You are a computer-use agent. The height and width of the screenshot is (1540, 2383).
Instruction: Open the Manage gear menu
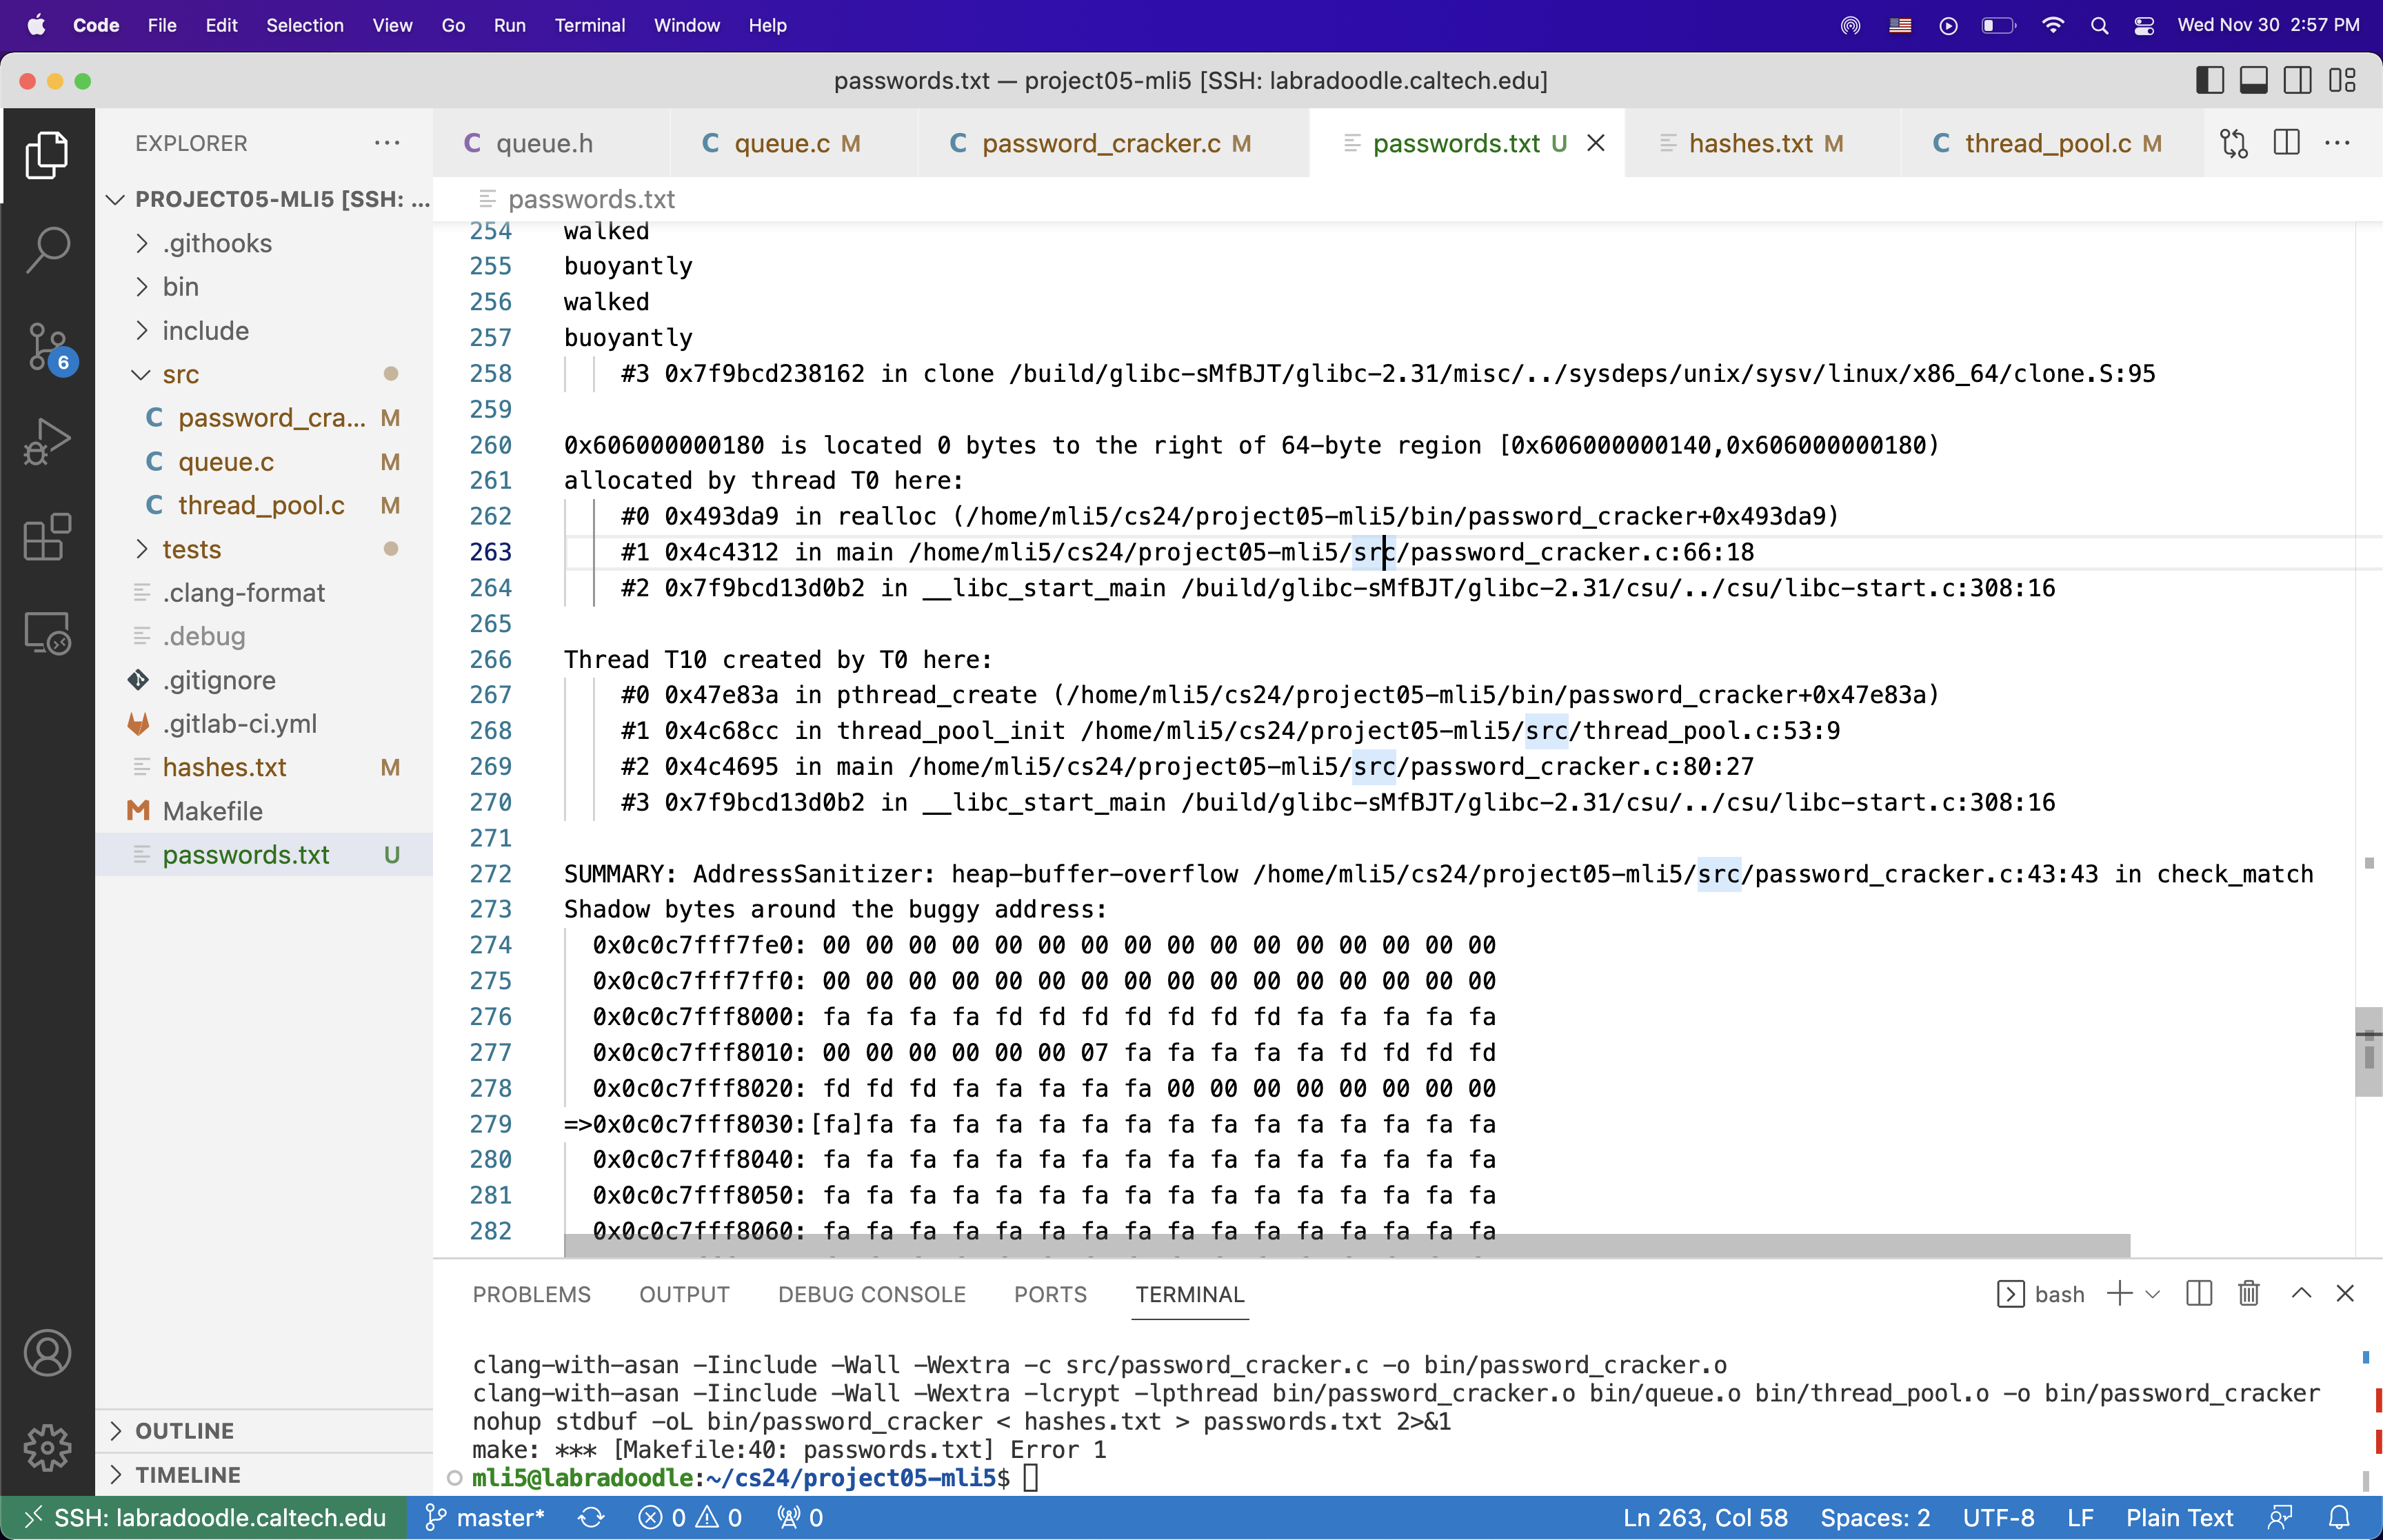pyautogui.click(x=47, y=1447)
